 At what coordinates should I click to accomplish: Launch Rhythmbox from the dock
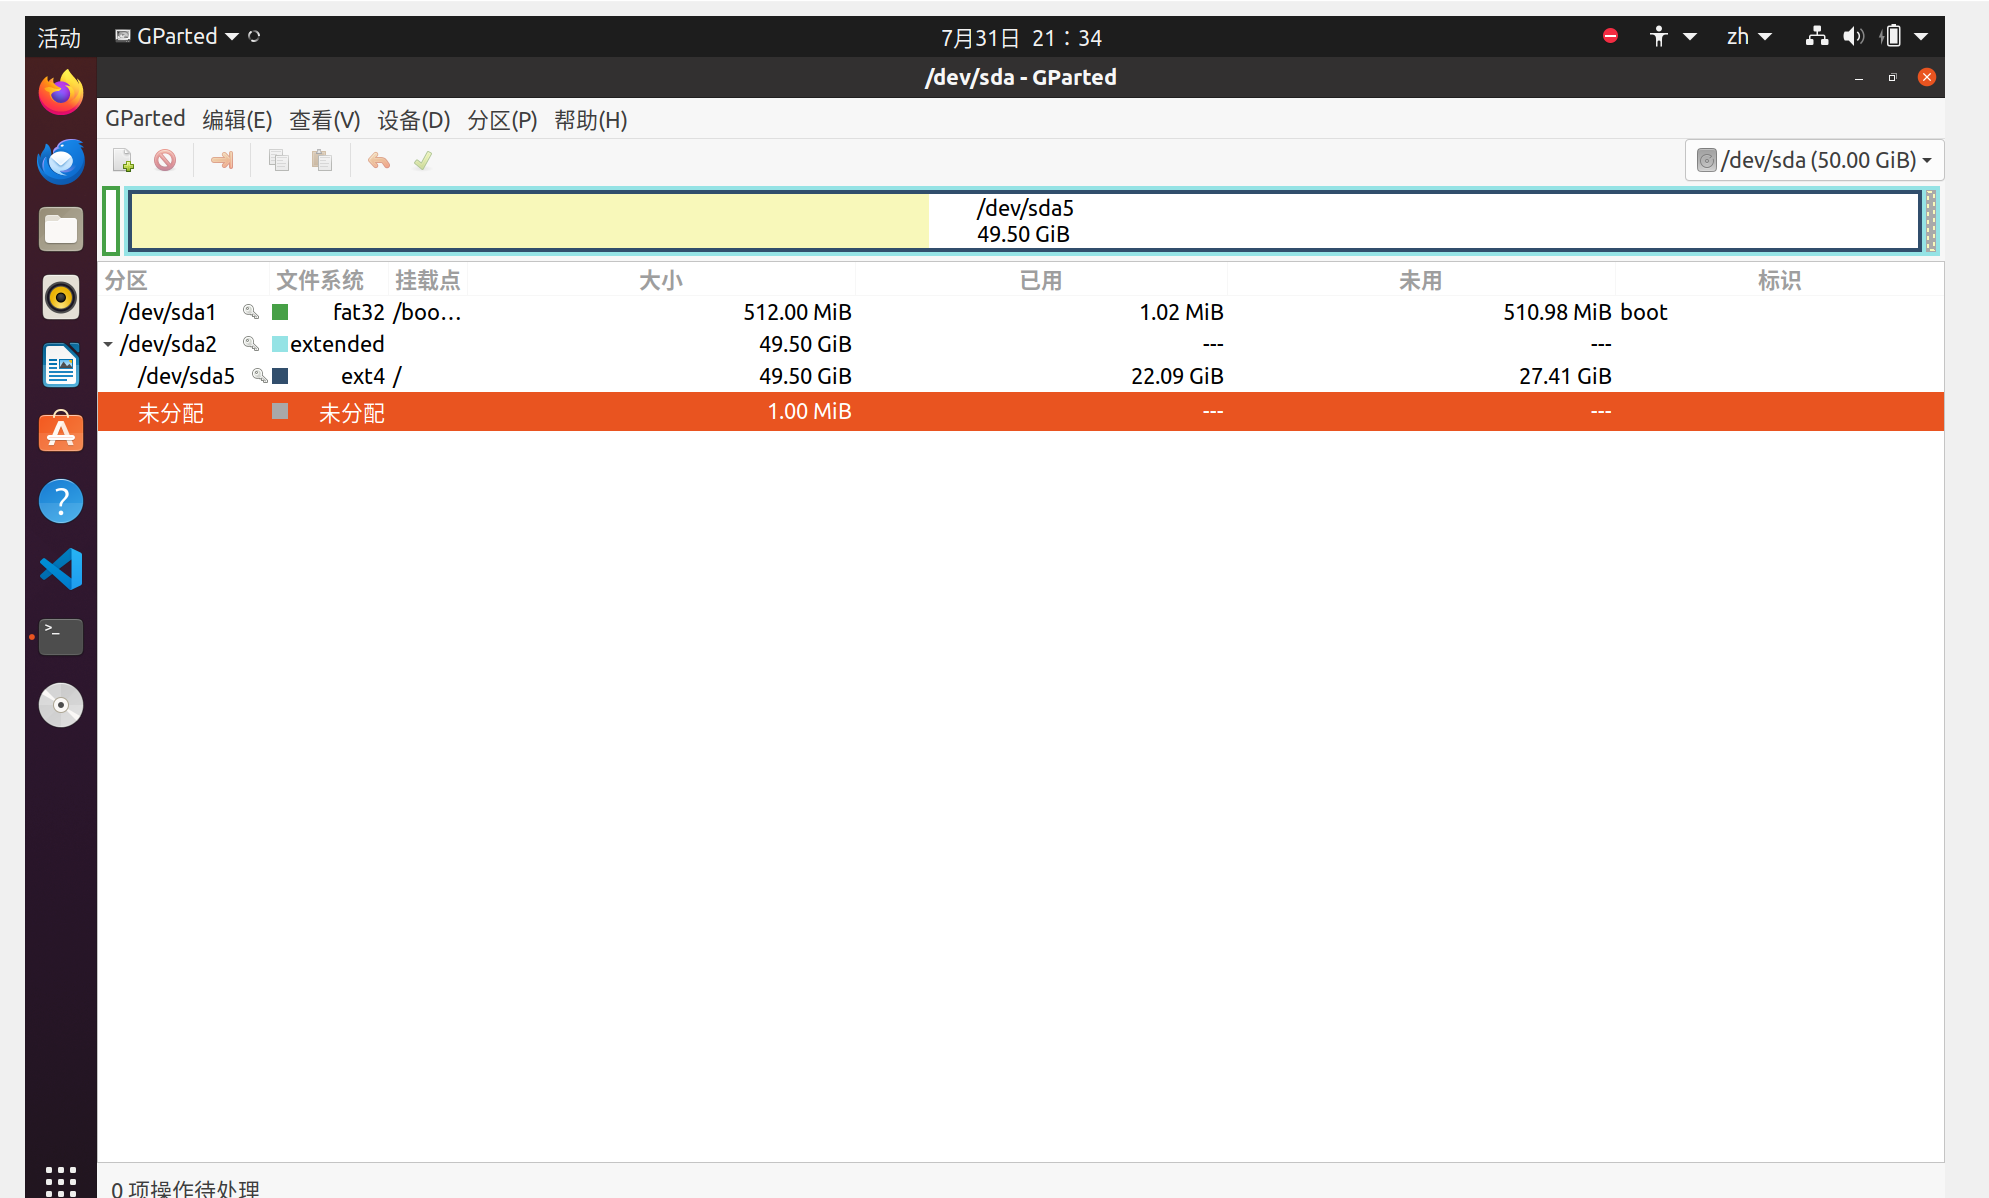pyautogui.click(x=61, y=297)
